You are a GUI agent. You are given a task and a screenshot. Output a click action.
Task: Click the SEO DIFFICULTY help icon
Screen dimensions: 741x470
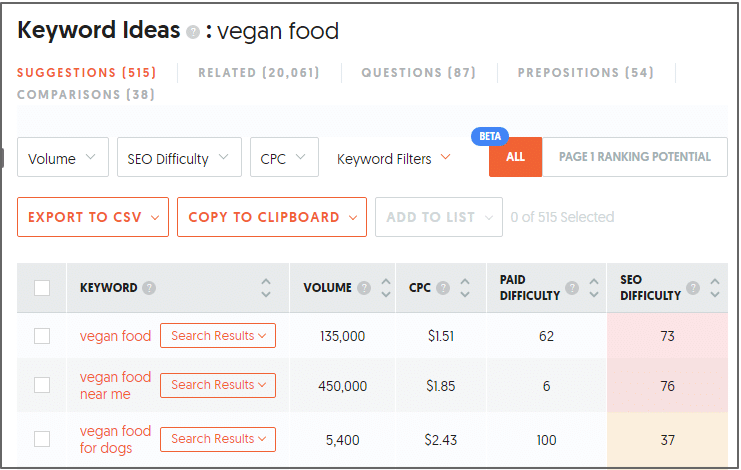[x=693, y=288]
